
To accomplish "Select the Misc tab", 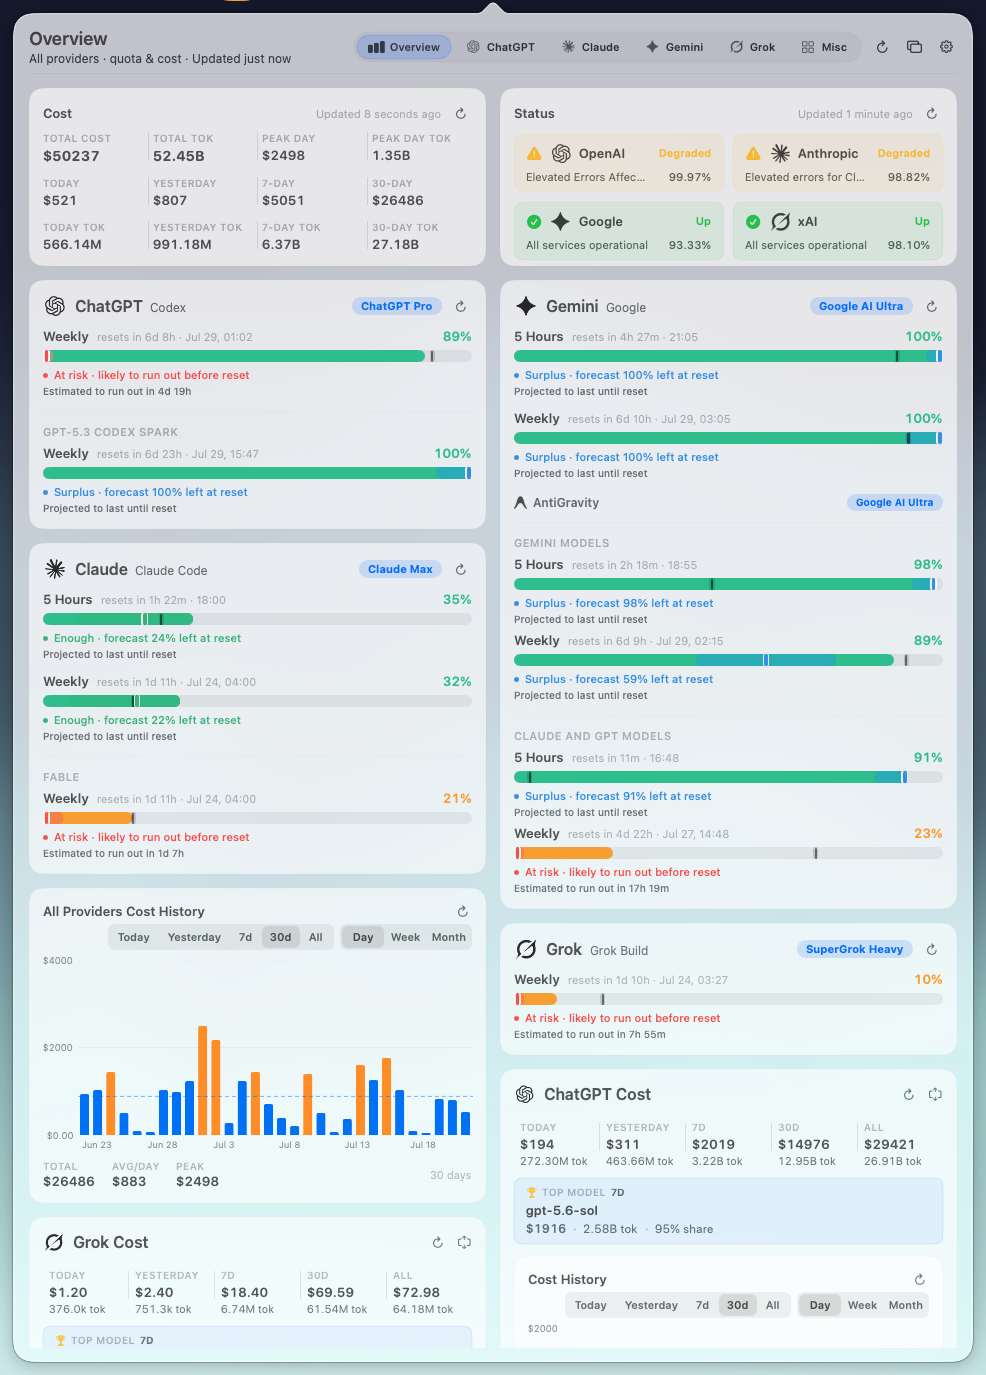I will (x=824, y=47).
